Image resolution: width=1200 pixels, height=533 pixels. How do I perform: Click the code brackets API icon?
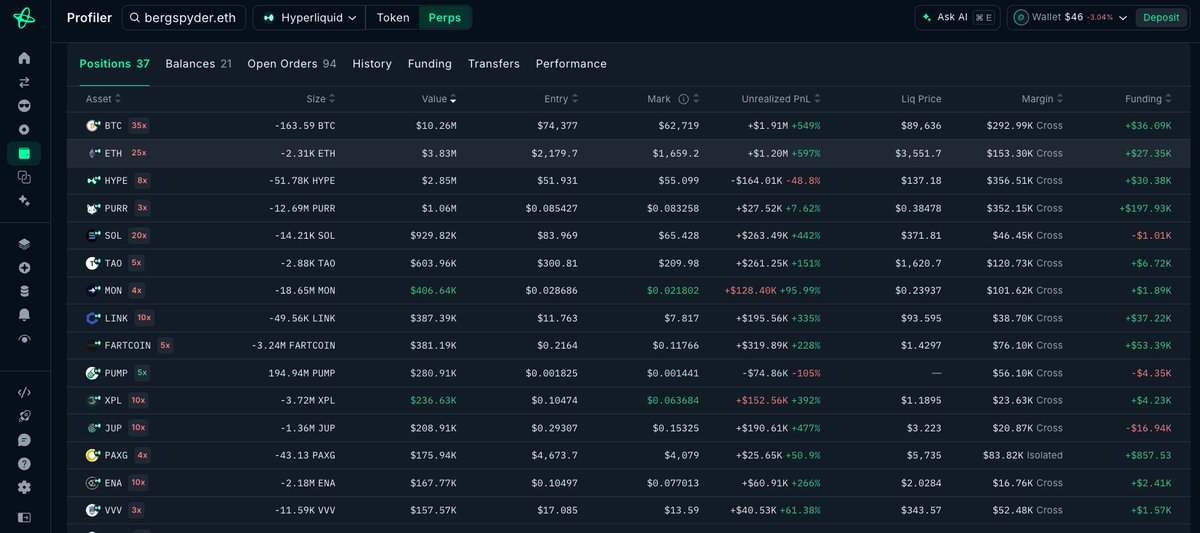click(x=24, y=392)
